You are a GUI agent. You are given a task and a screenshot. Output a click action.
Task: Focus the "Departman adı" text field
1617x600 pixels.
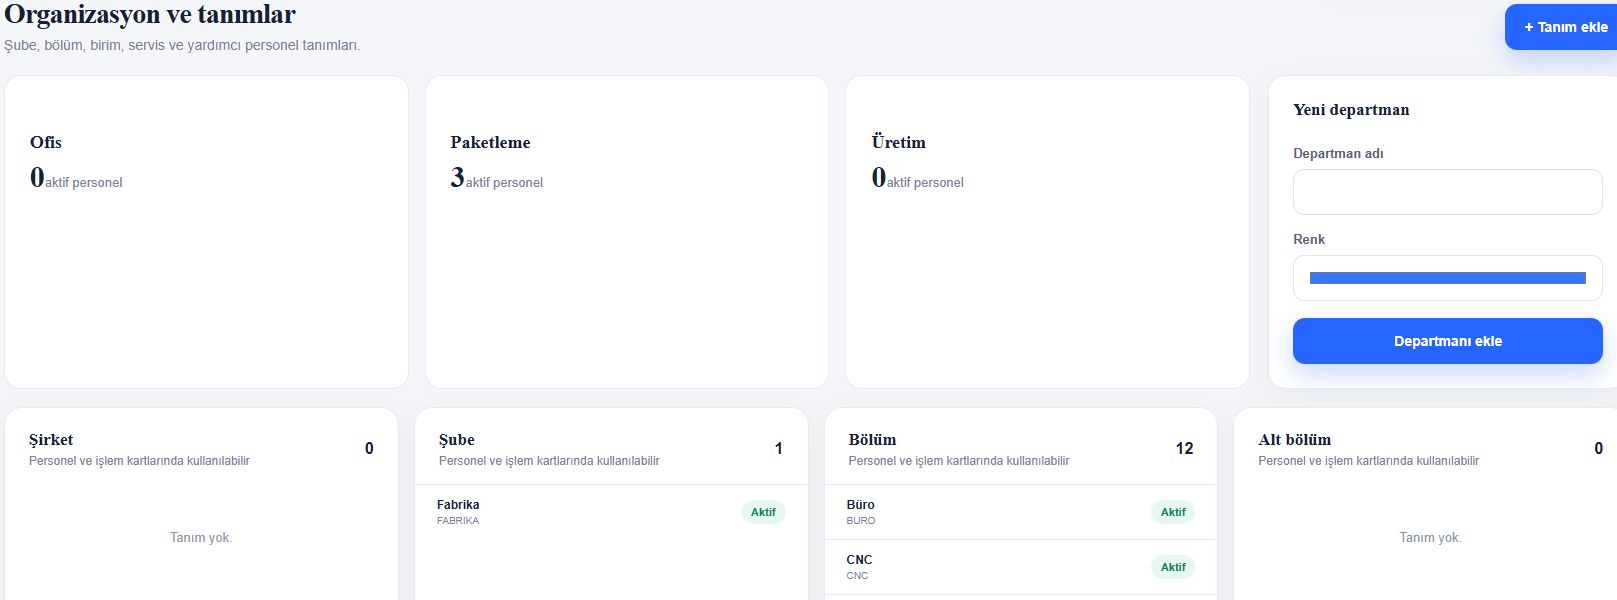[1447, 192]
